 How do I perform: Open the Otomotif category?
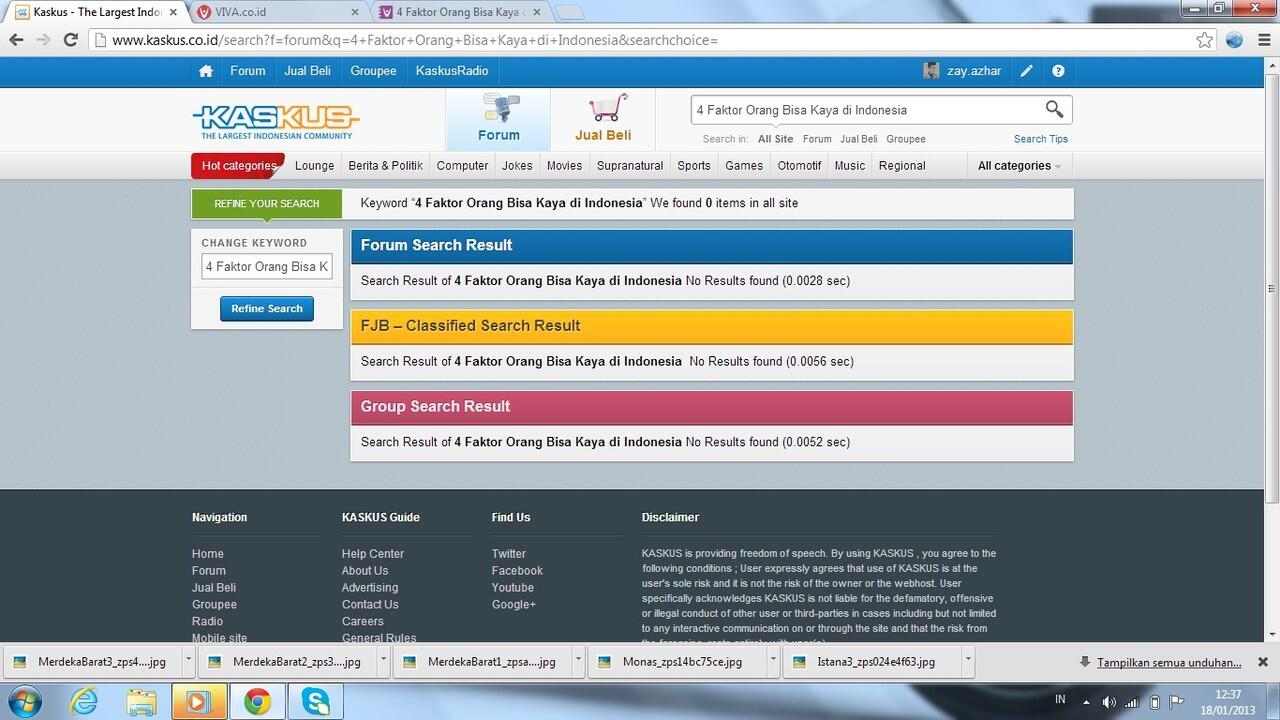tap(799, 166)
